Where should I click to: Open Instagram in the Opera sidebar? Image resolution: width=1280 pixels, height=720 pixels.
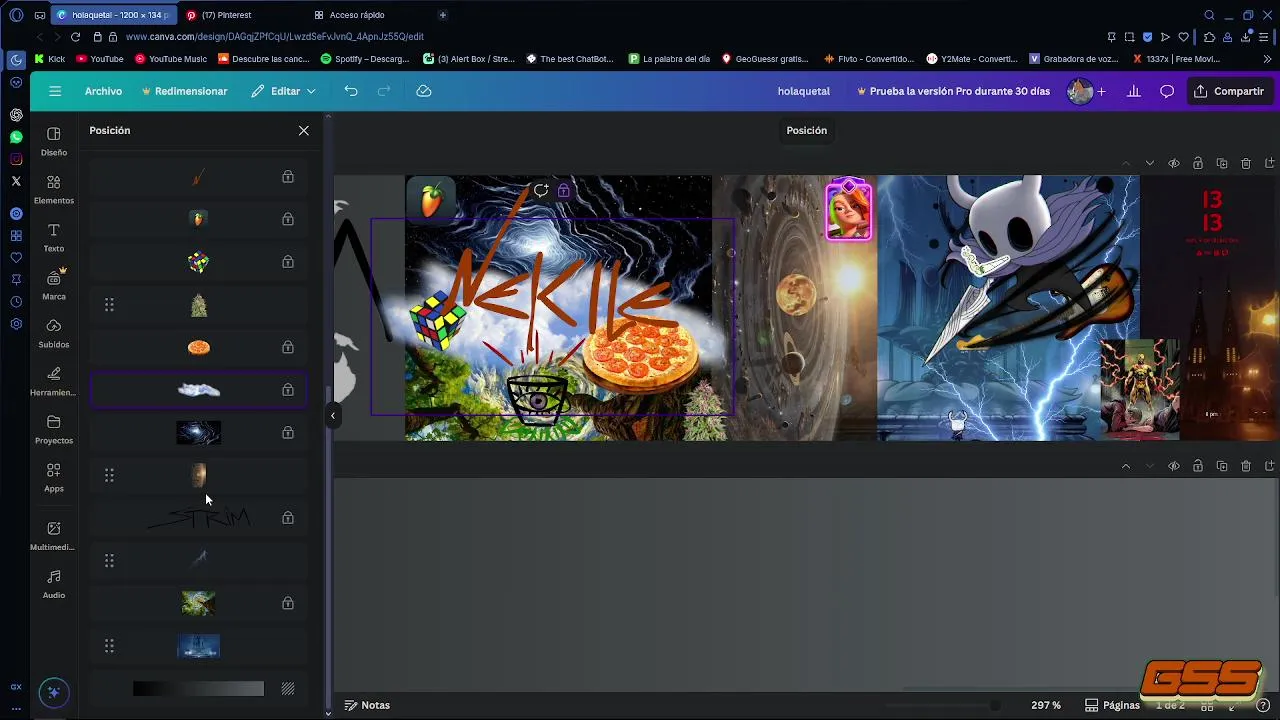[x=16, y=159]
